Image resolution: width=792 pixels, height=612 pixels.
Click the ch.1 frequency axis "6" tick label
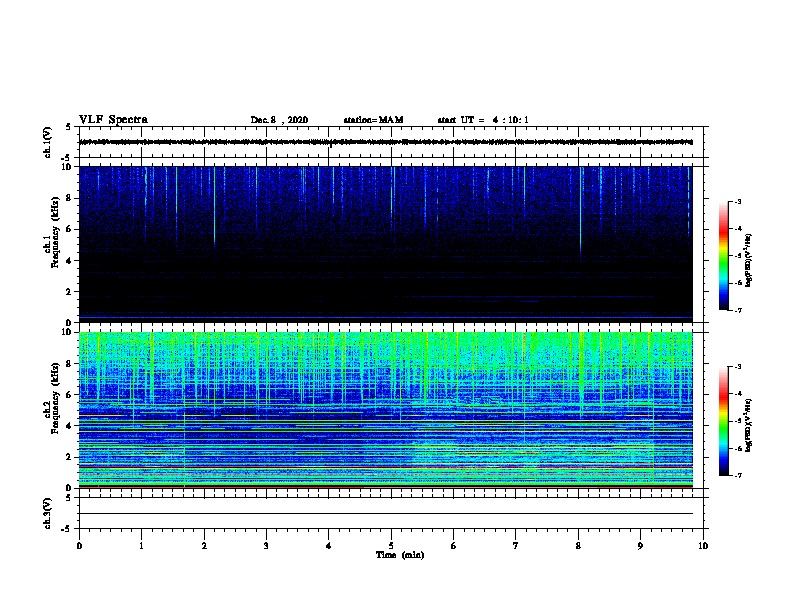coord(69,229)
